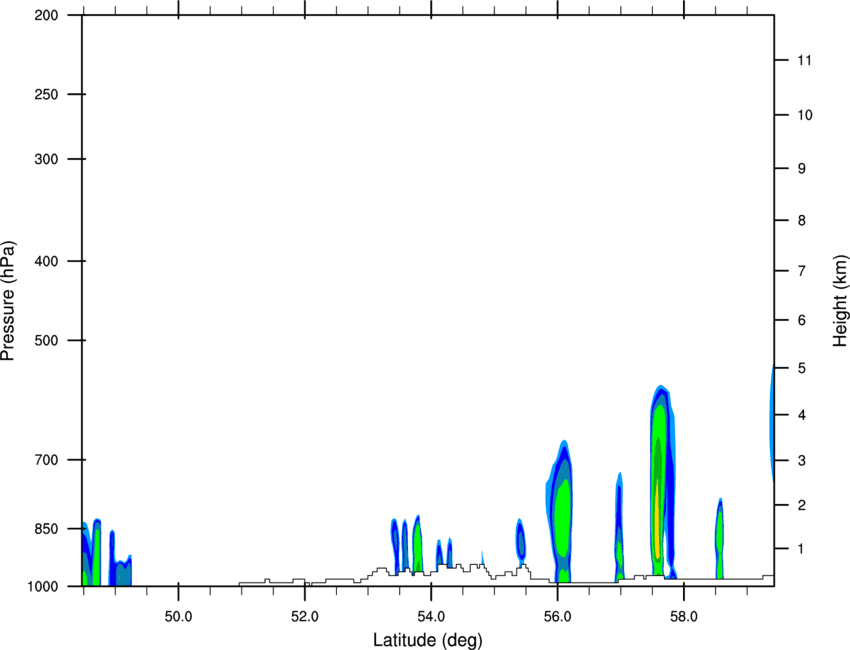850x650 pixels.
Task: Select the 850 pressure tick label
Action: pos(46,529)
